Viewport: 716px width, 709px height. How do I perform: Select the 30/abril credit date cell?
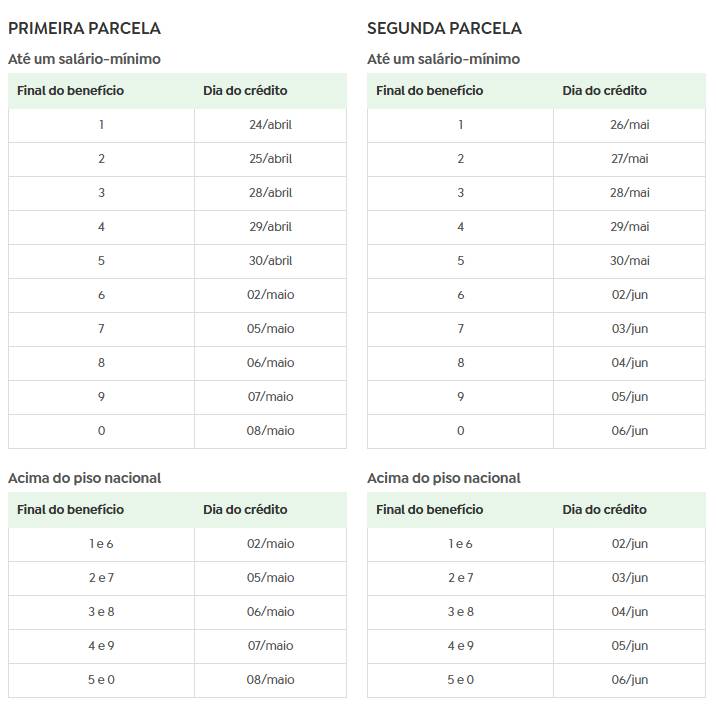[x=270, y=261]
